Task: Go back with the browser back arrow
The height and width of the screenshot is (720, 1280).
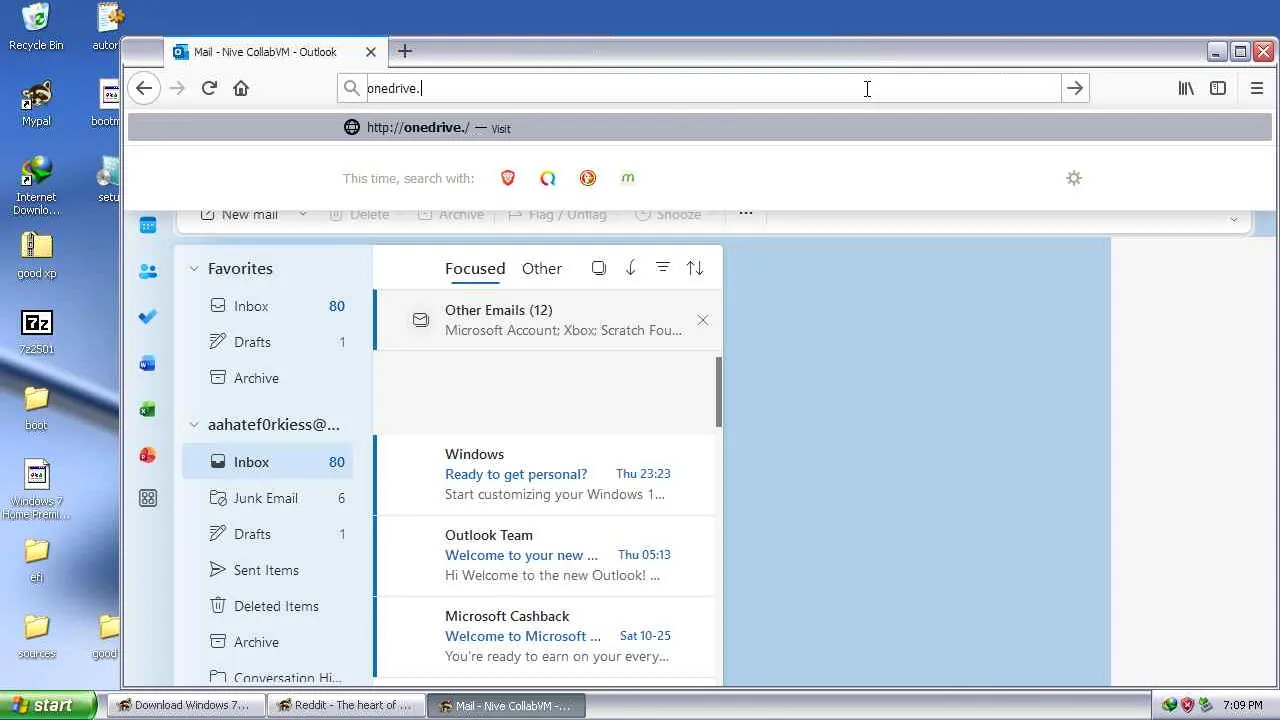Action: [144, 88]
